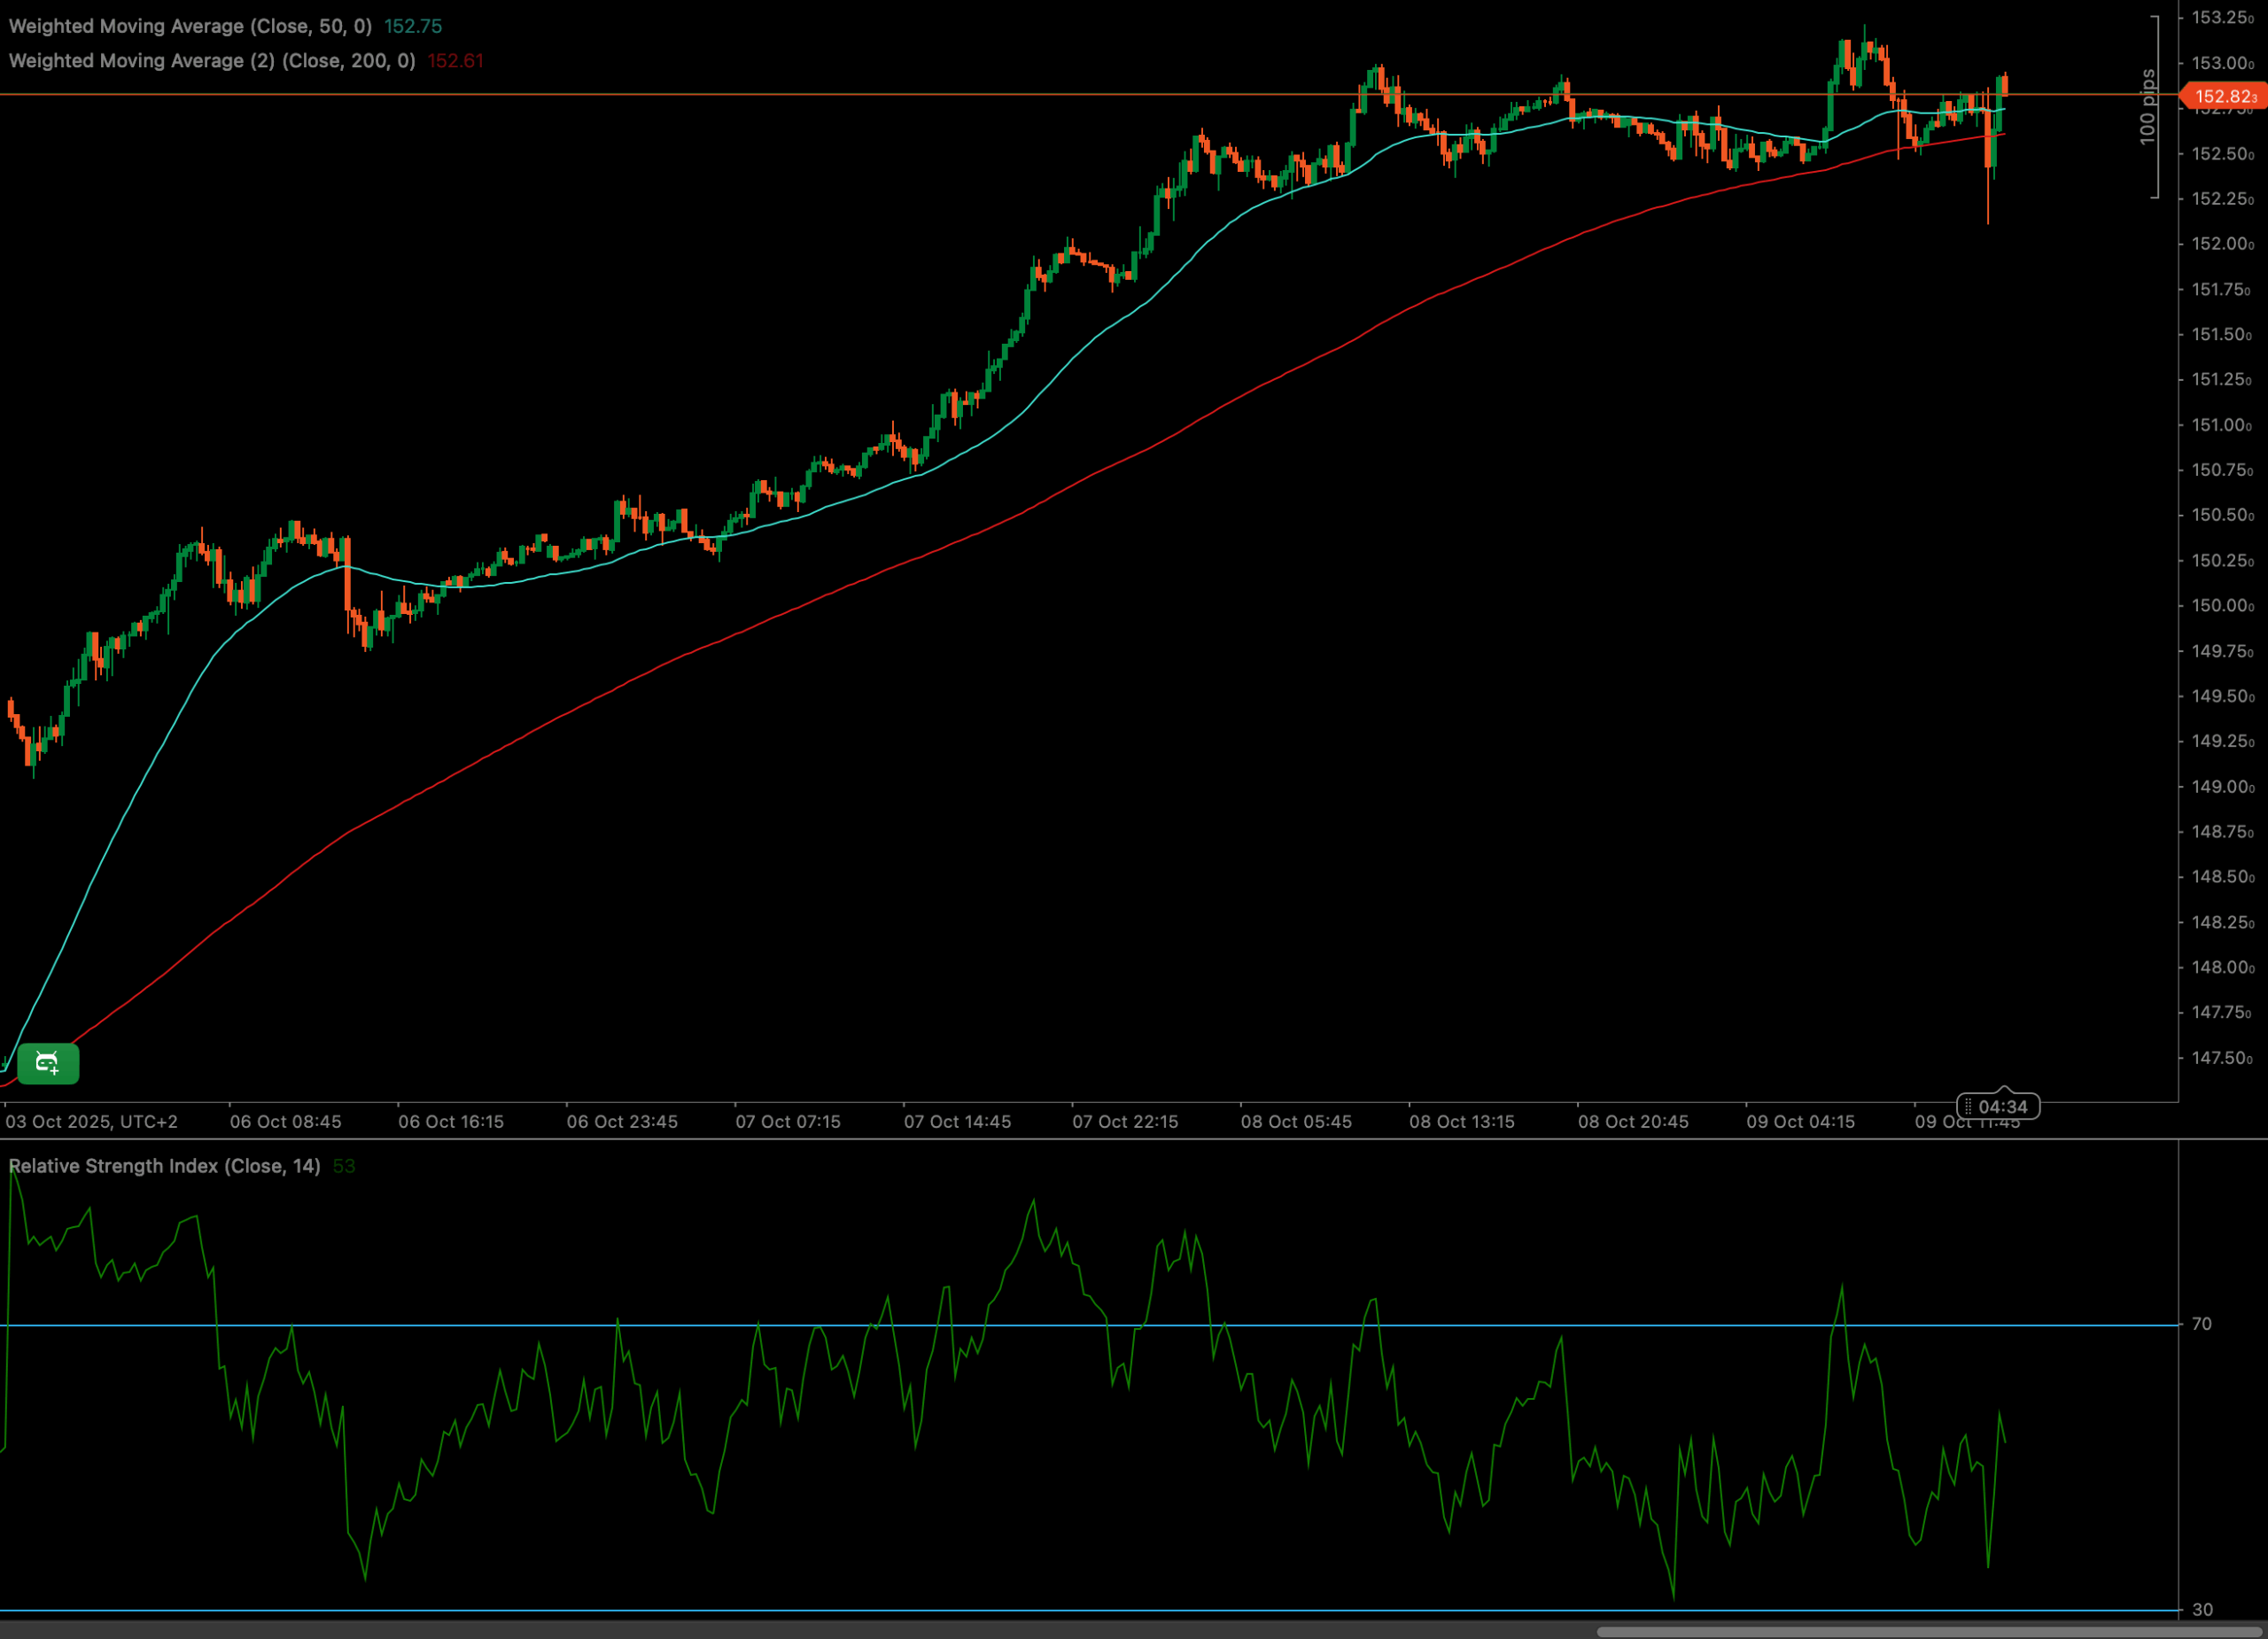Select the Weighted Moving Average (2) 200 label
Viewport: 2268px width, 1639px height.
pyautogui.click(x=212, y=61)
